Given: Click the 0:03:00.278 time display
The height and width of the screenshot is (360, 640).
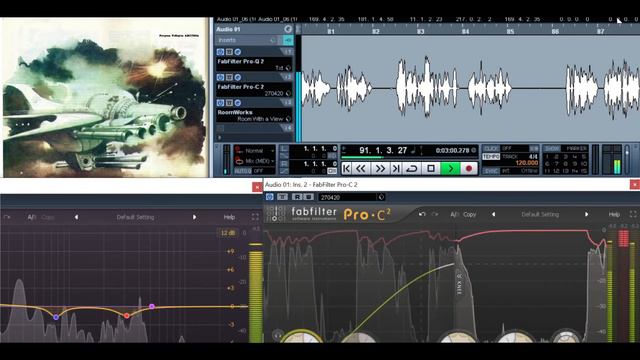Looking at the screenshot, I should [x=452, y=151].
